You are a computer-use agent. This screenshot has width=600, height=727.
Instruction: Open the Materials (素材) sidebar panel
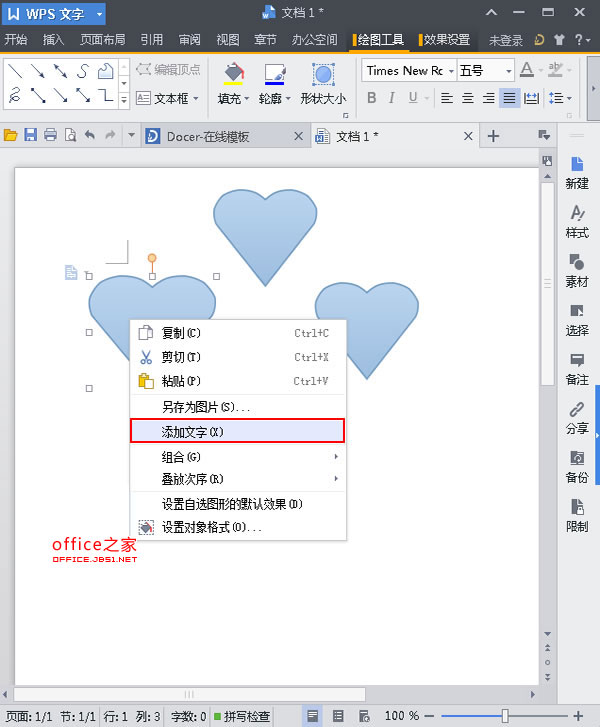(x=577, y=271)
